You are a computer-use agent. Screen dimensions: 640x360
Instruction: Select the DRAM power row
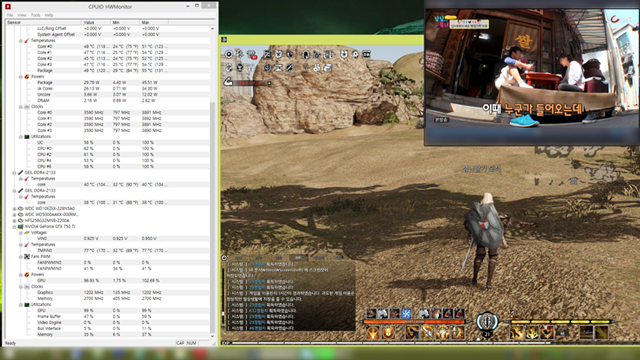(108, 100)
